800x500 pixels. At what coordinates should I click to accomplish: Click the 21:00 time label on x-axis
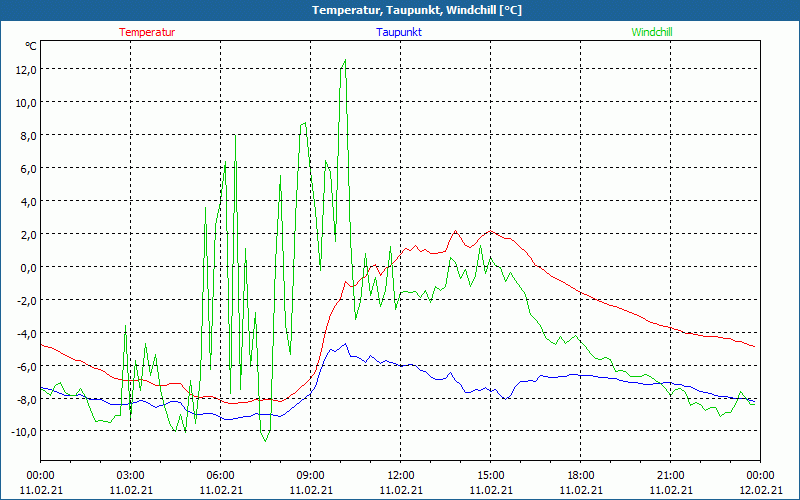point(670,476)
